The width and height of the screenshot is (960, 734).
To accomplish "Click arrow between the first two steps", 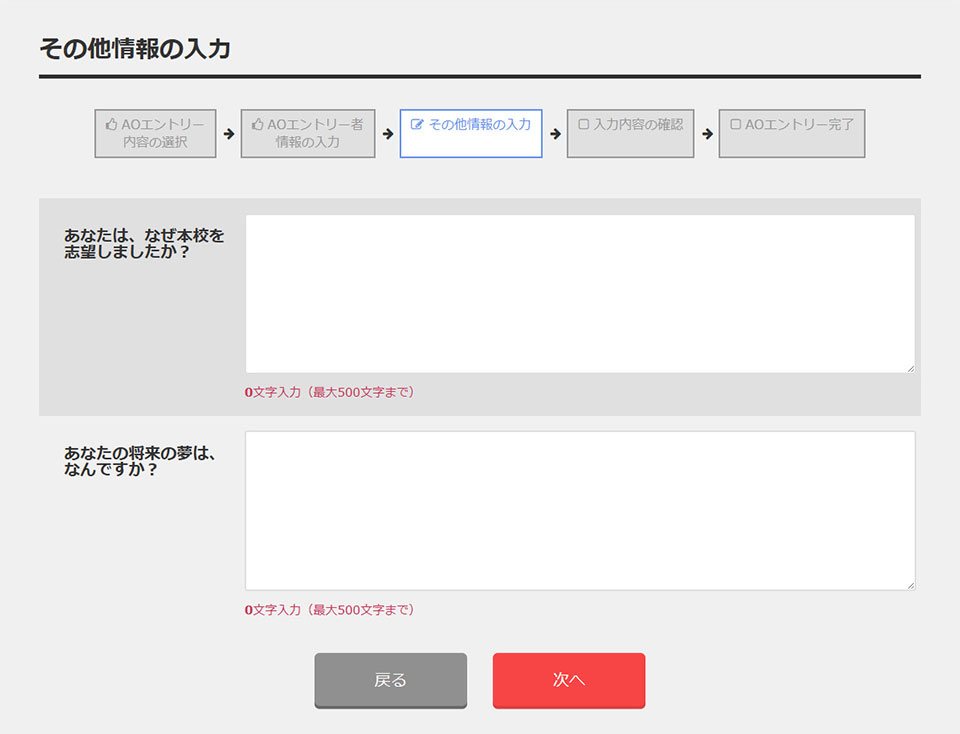I will point(229,134).
